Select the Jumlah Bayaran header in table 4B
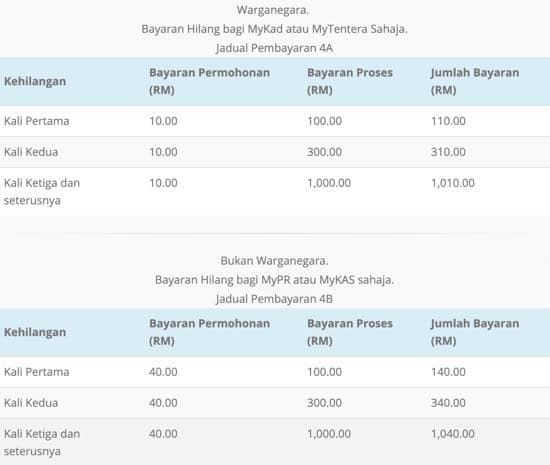This screenshot has width=550, height=465. coord(475,332)
